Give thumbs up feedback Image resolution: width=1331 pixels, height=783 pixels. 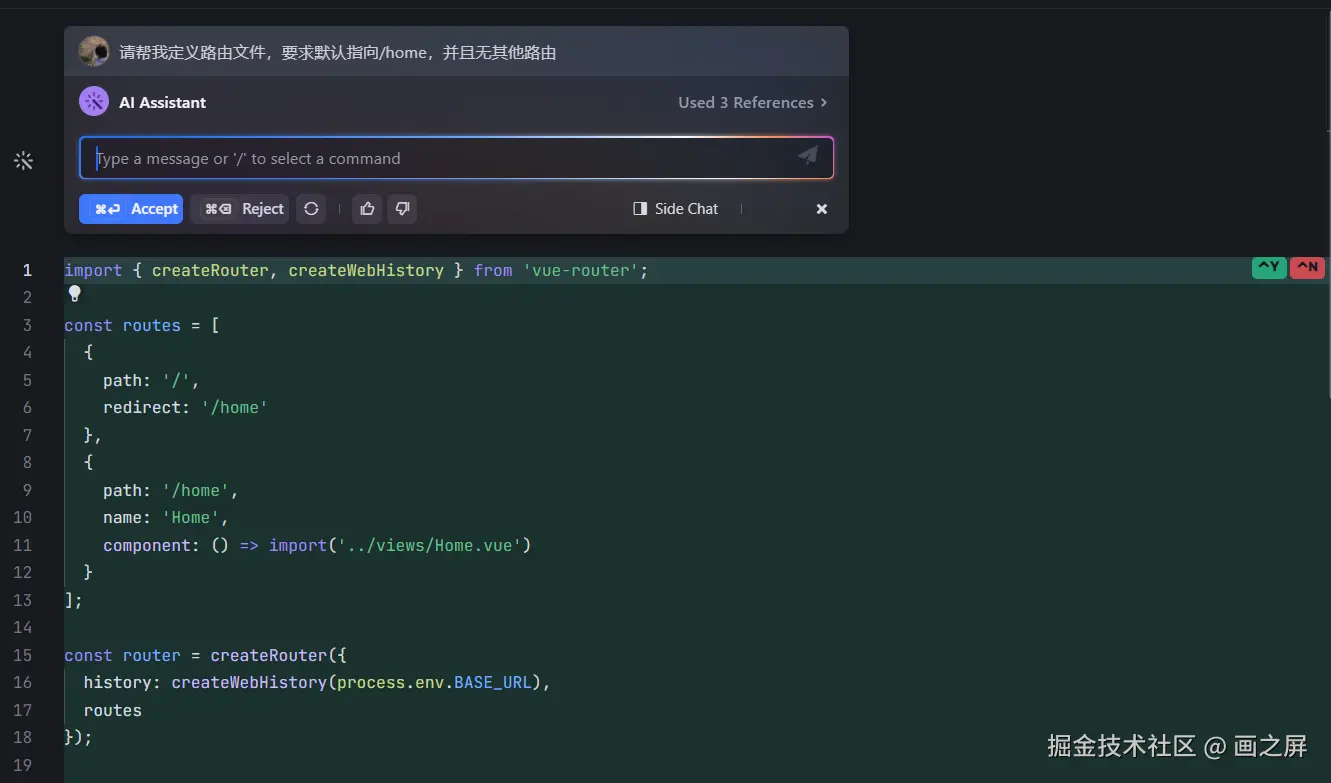click(367, 209)
